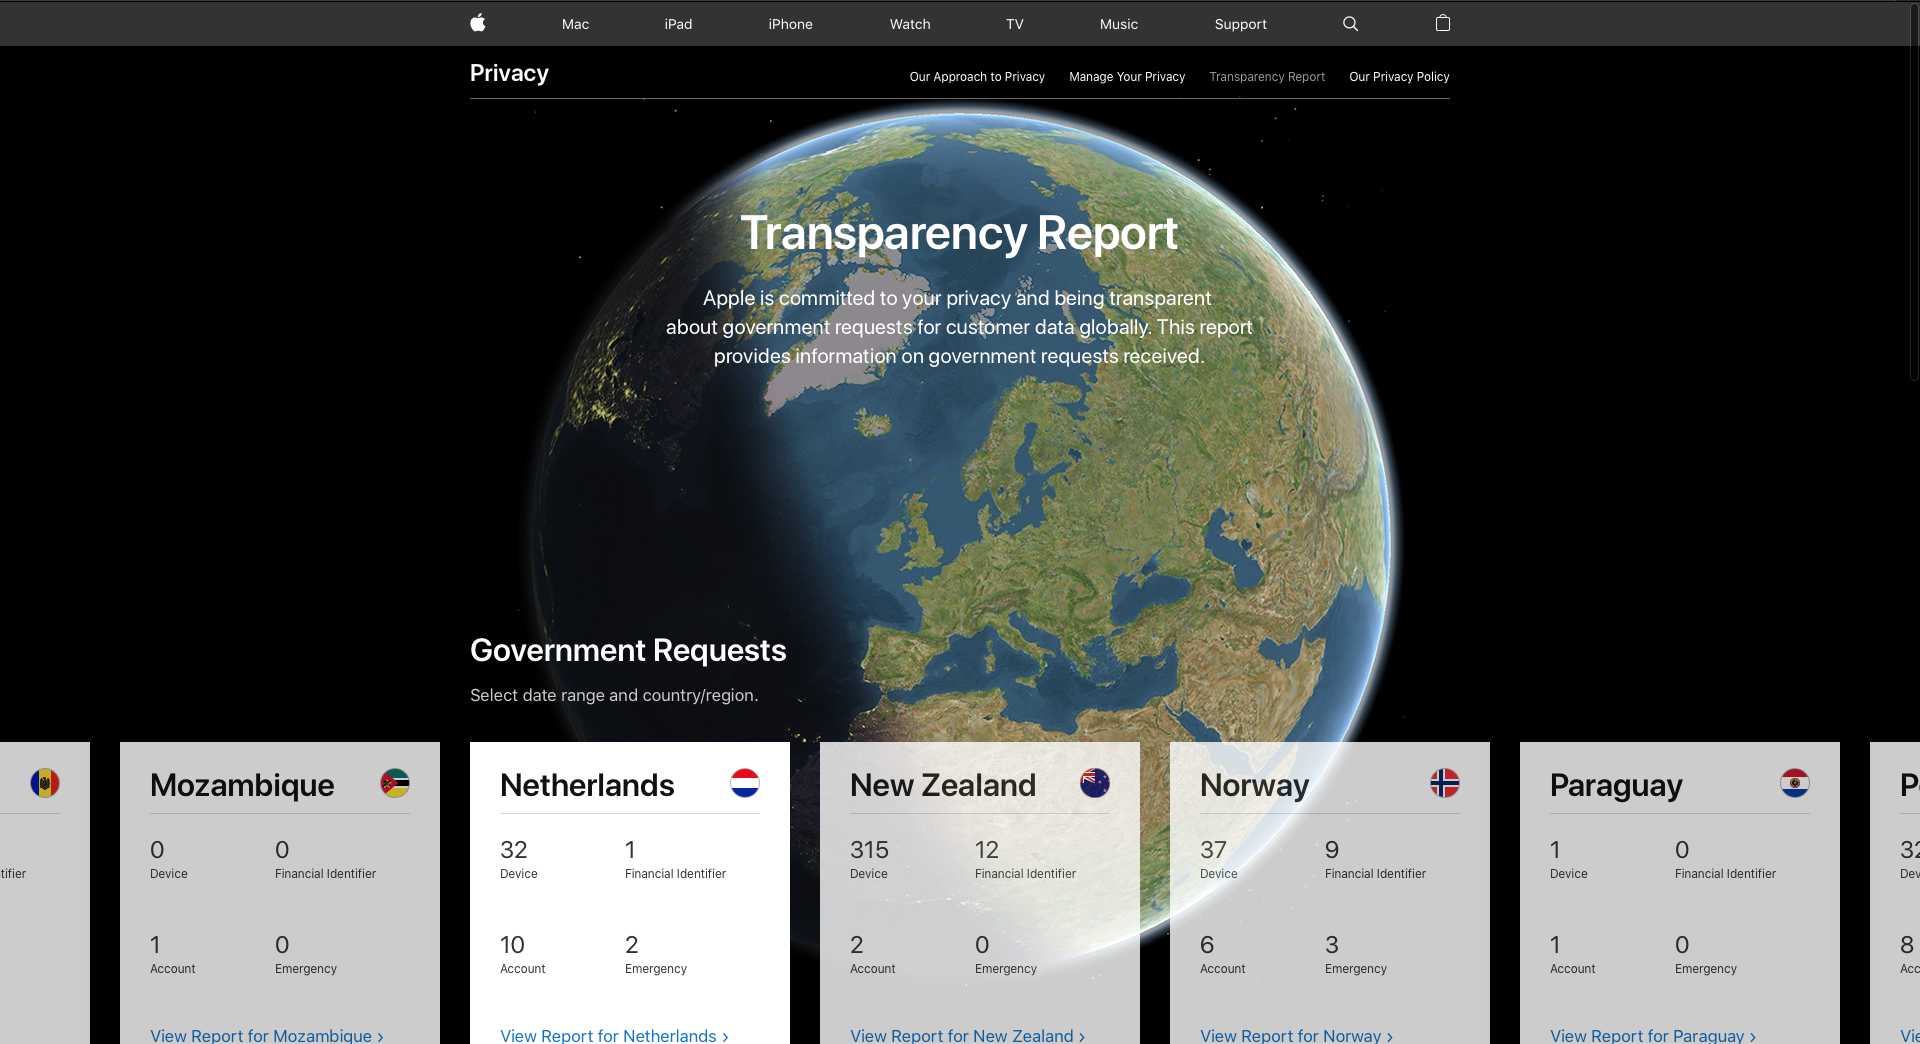Viewport: 1920px width, 1044px height.
Task: Click the Mozambique flag icon
Action: click(x=395, y=783)
